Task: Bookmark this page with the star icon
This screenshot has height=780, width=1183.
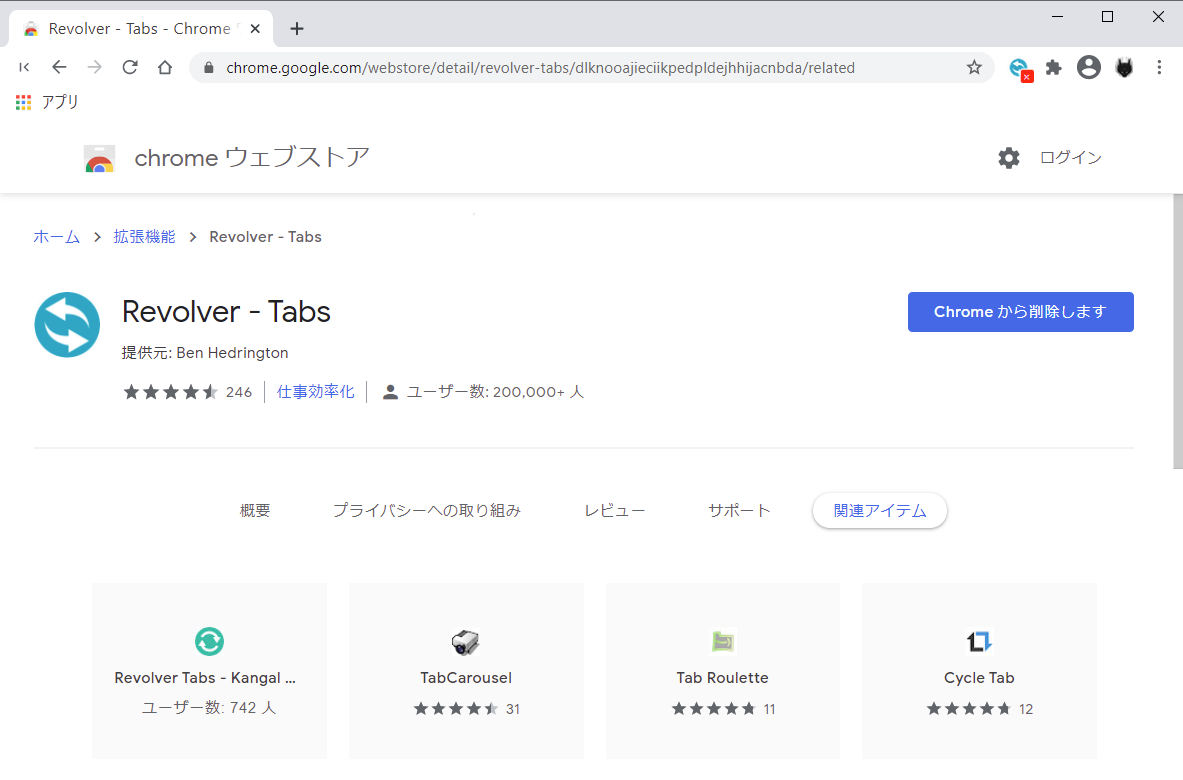Action: click(x=974, y=68)
